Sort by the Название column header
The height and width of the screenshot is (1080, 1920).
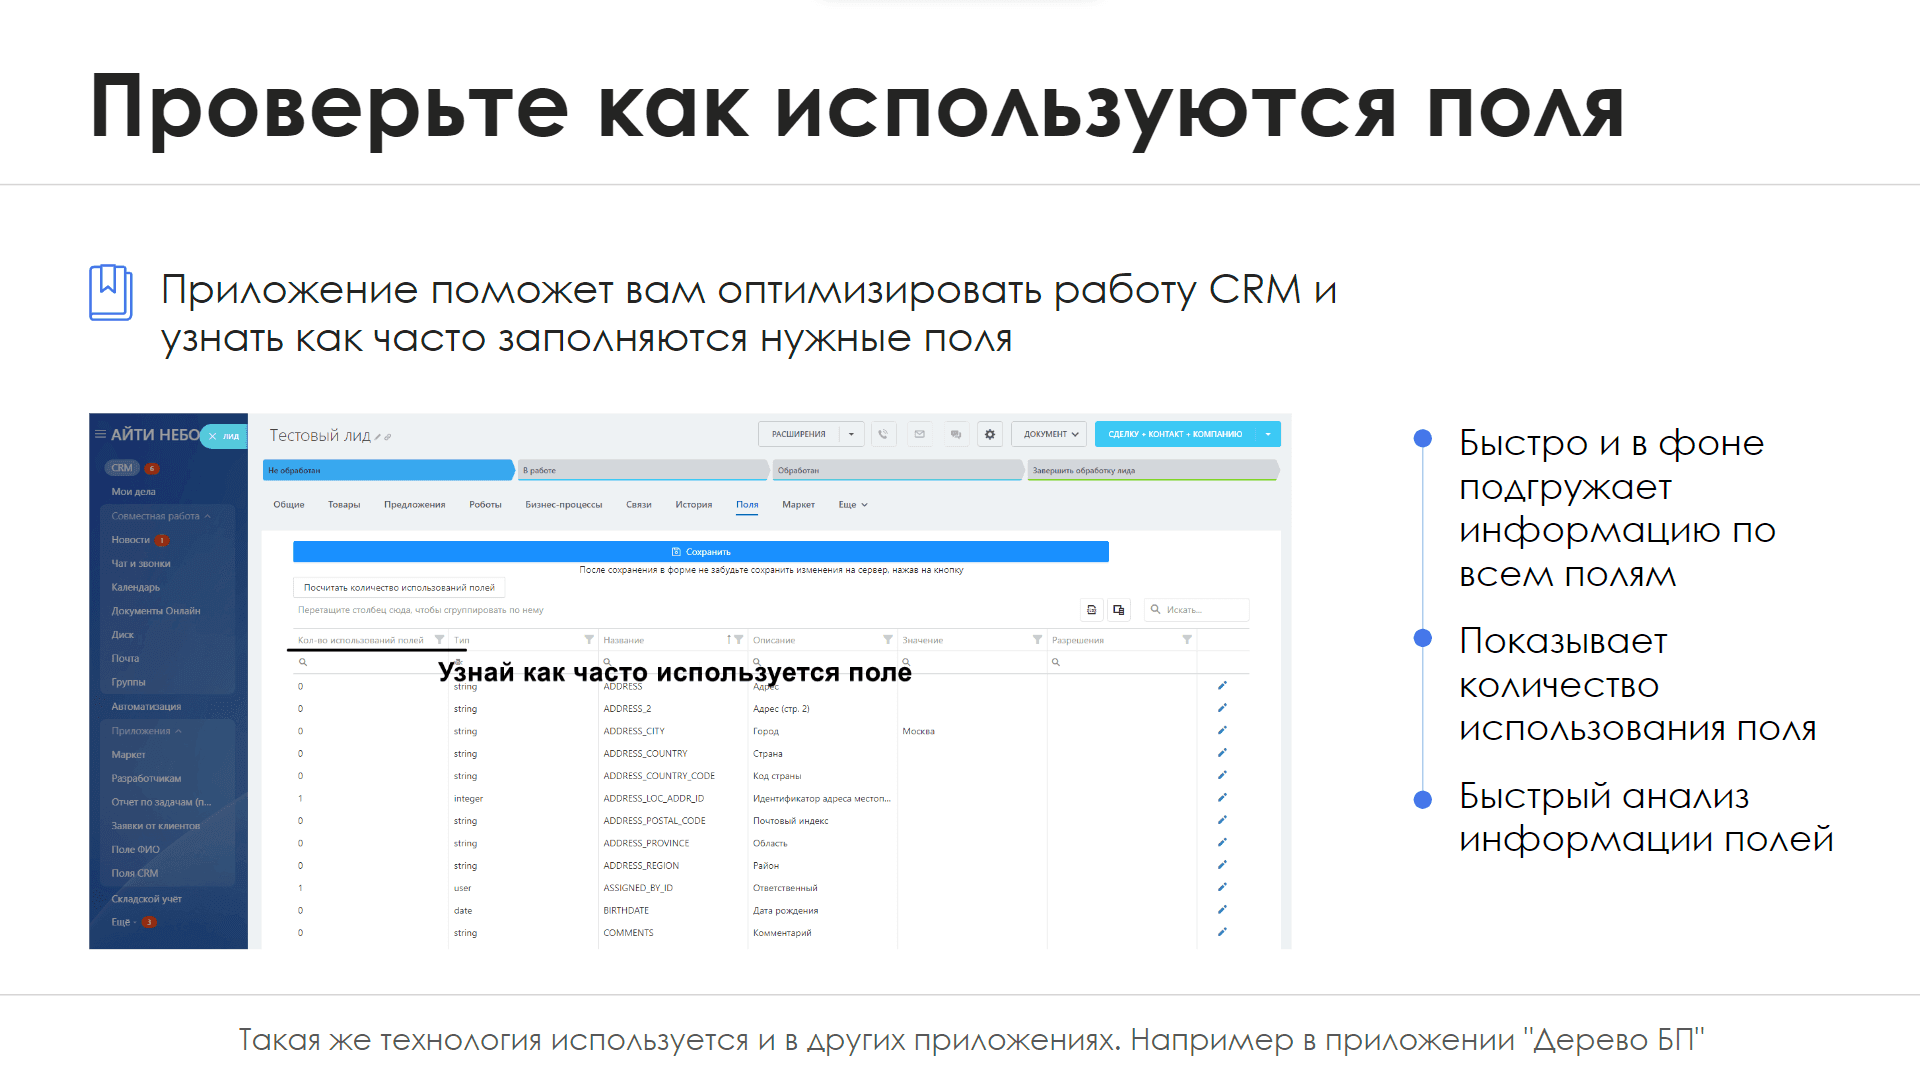click(624, 640)
